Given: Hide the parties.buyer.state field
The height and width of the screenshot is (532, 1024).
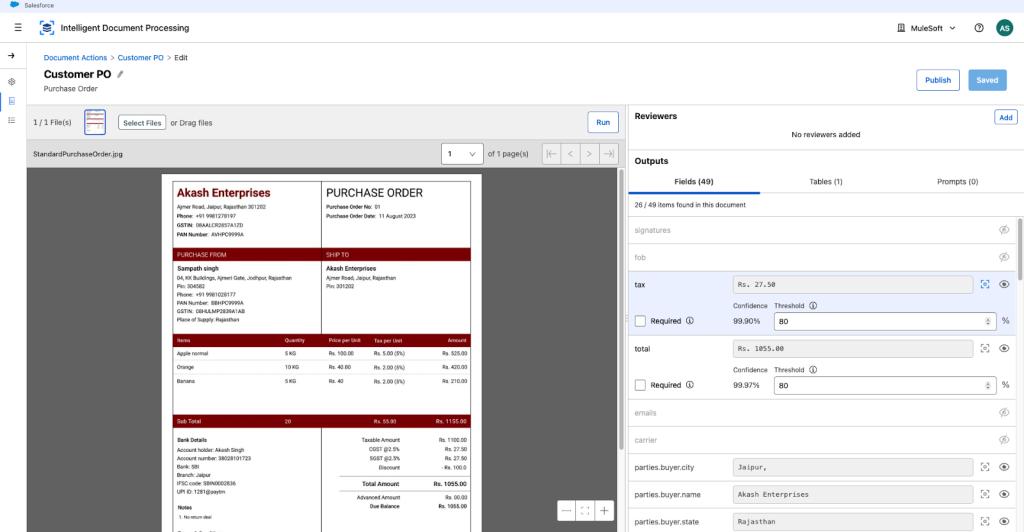Looking at the screenshot, I should pyautogui.click(x=1004, y=522).
